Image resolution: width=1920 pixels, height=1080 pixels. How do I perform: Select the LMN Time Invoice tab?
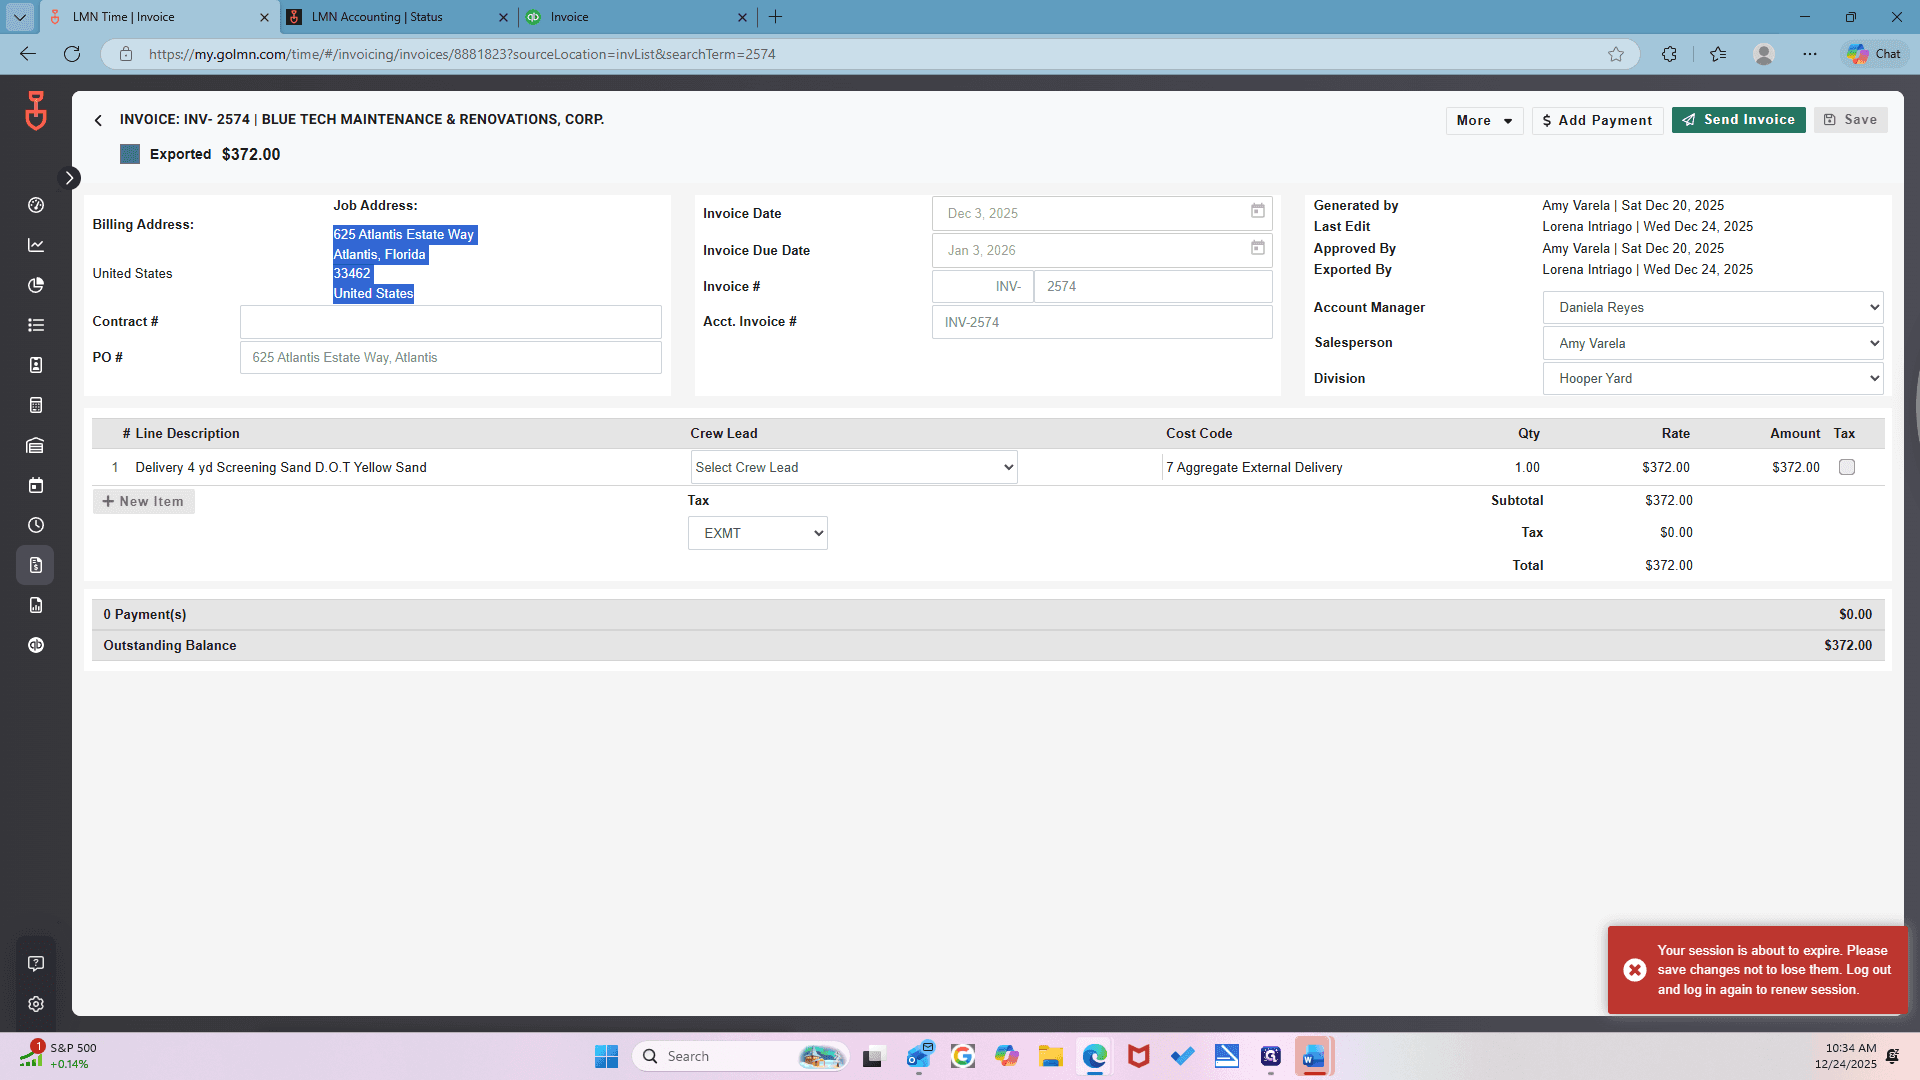160,17
